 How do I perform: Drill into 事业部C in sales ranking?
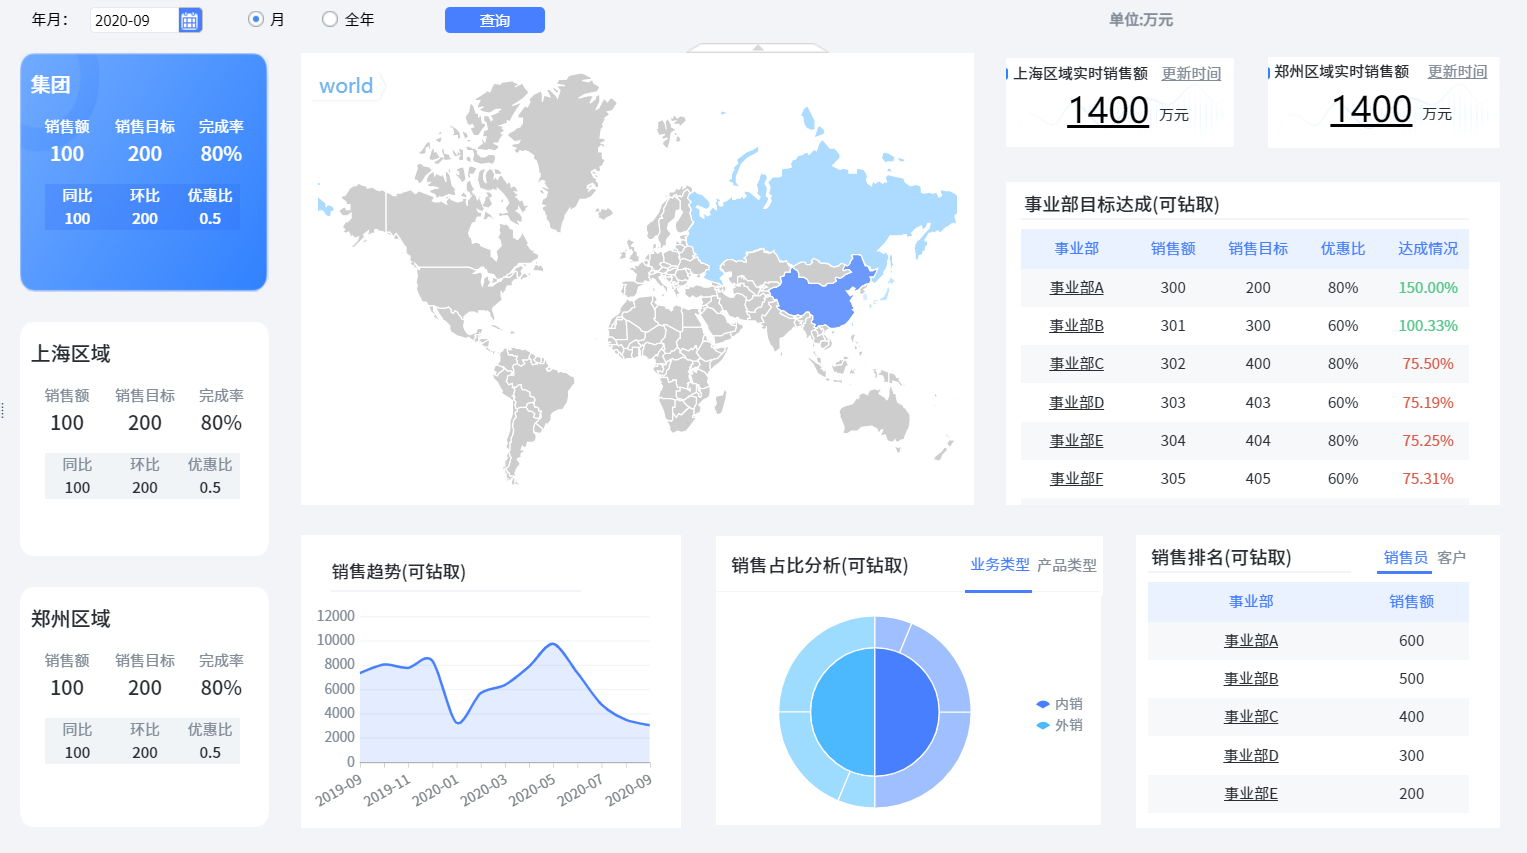tap(1251, 717)
